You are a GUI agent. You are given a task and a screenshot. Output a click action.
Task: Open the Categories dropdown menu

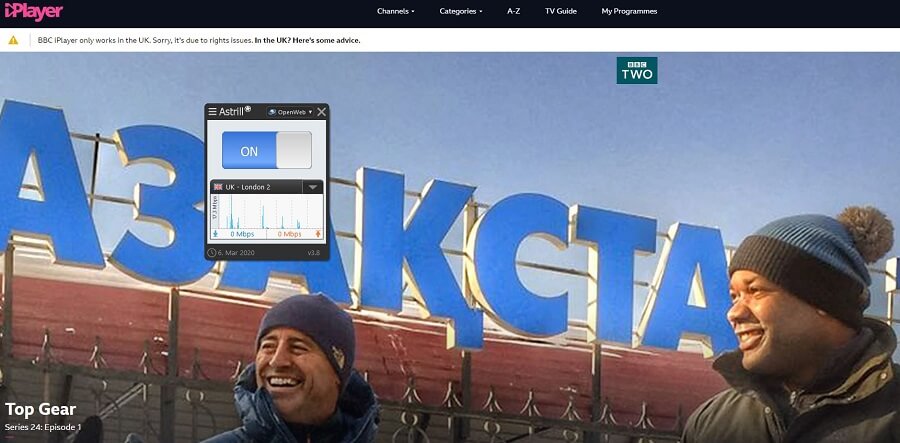(x=461, y=11)
